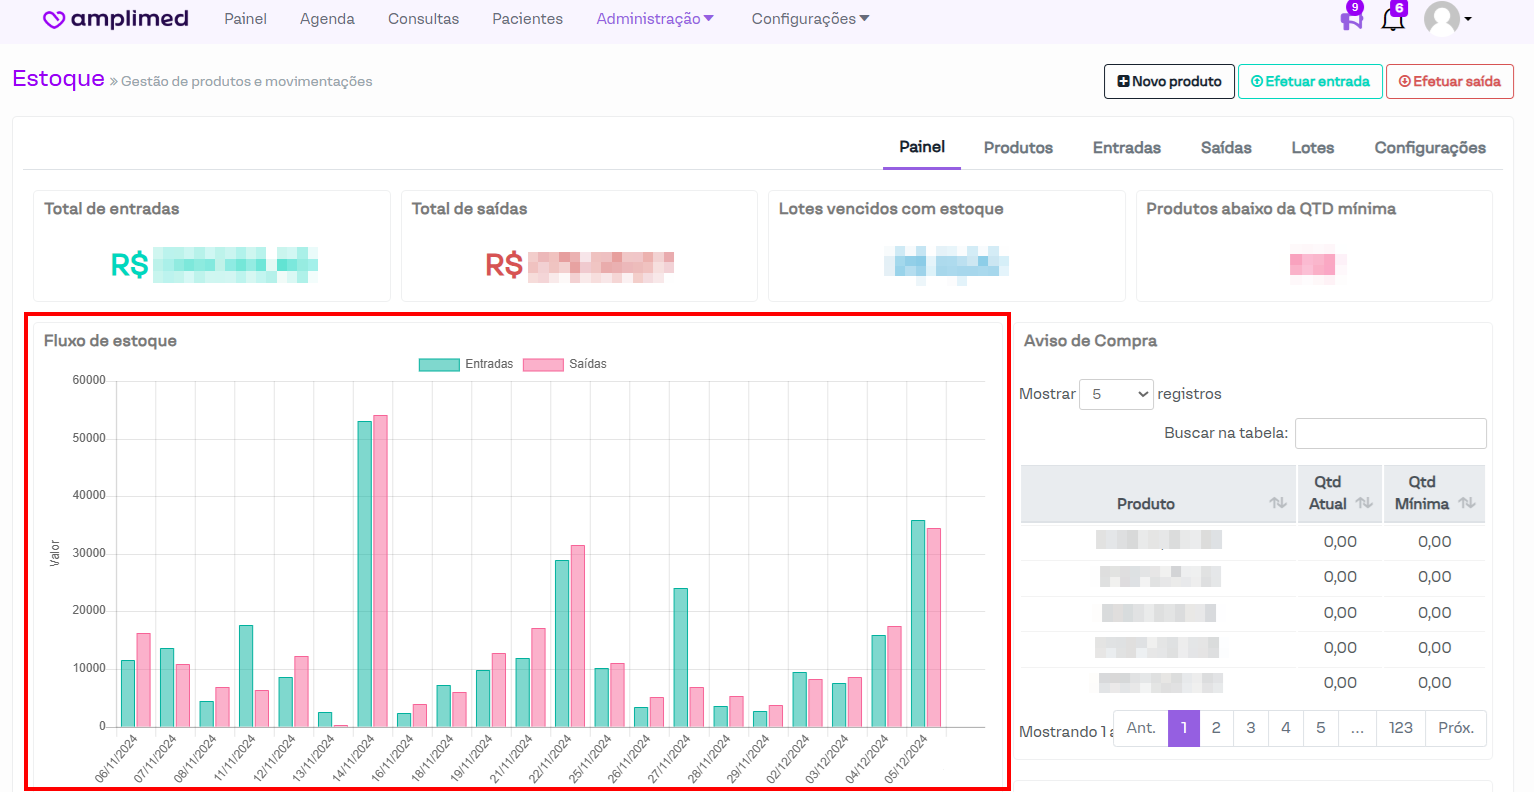Open the Mostrar registros count dropdown

pos(1116,394)
